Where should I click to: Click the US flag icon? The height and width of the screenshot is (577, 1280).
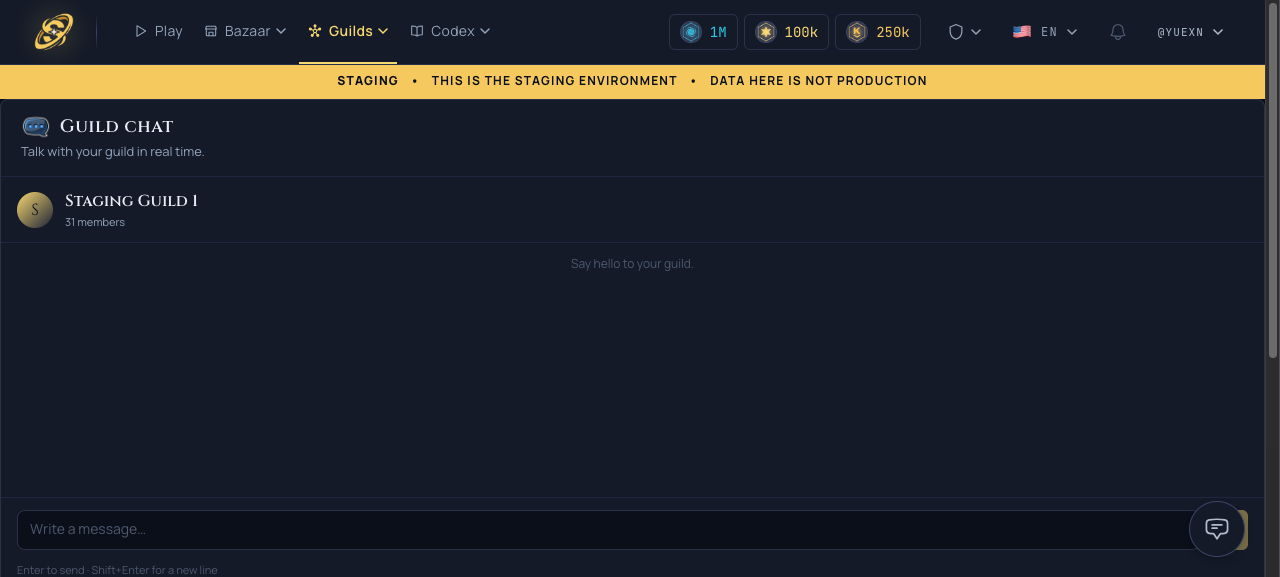click(x=1022, y=32)
